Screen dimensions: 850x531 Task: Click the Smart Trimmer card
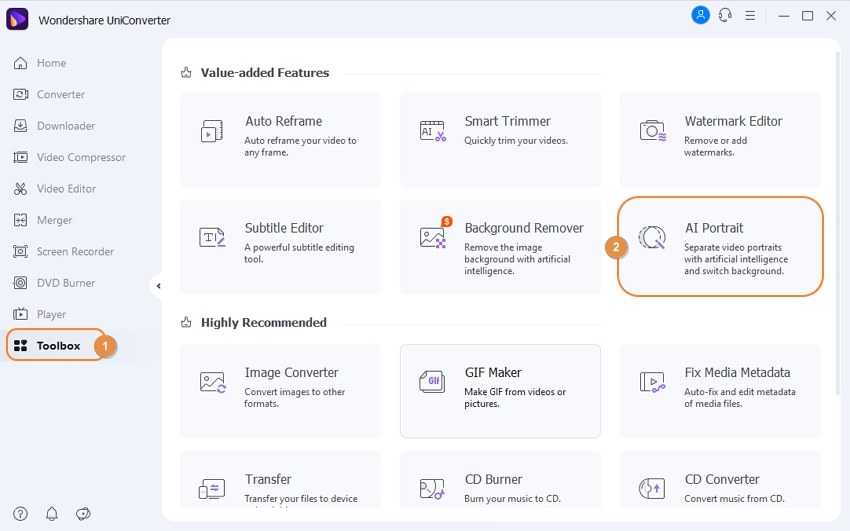tap(500, 139)
